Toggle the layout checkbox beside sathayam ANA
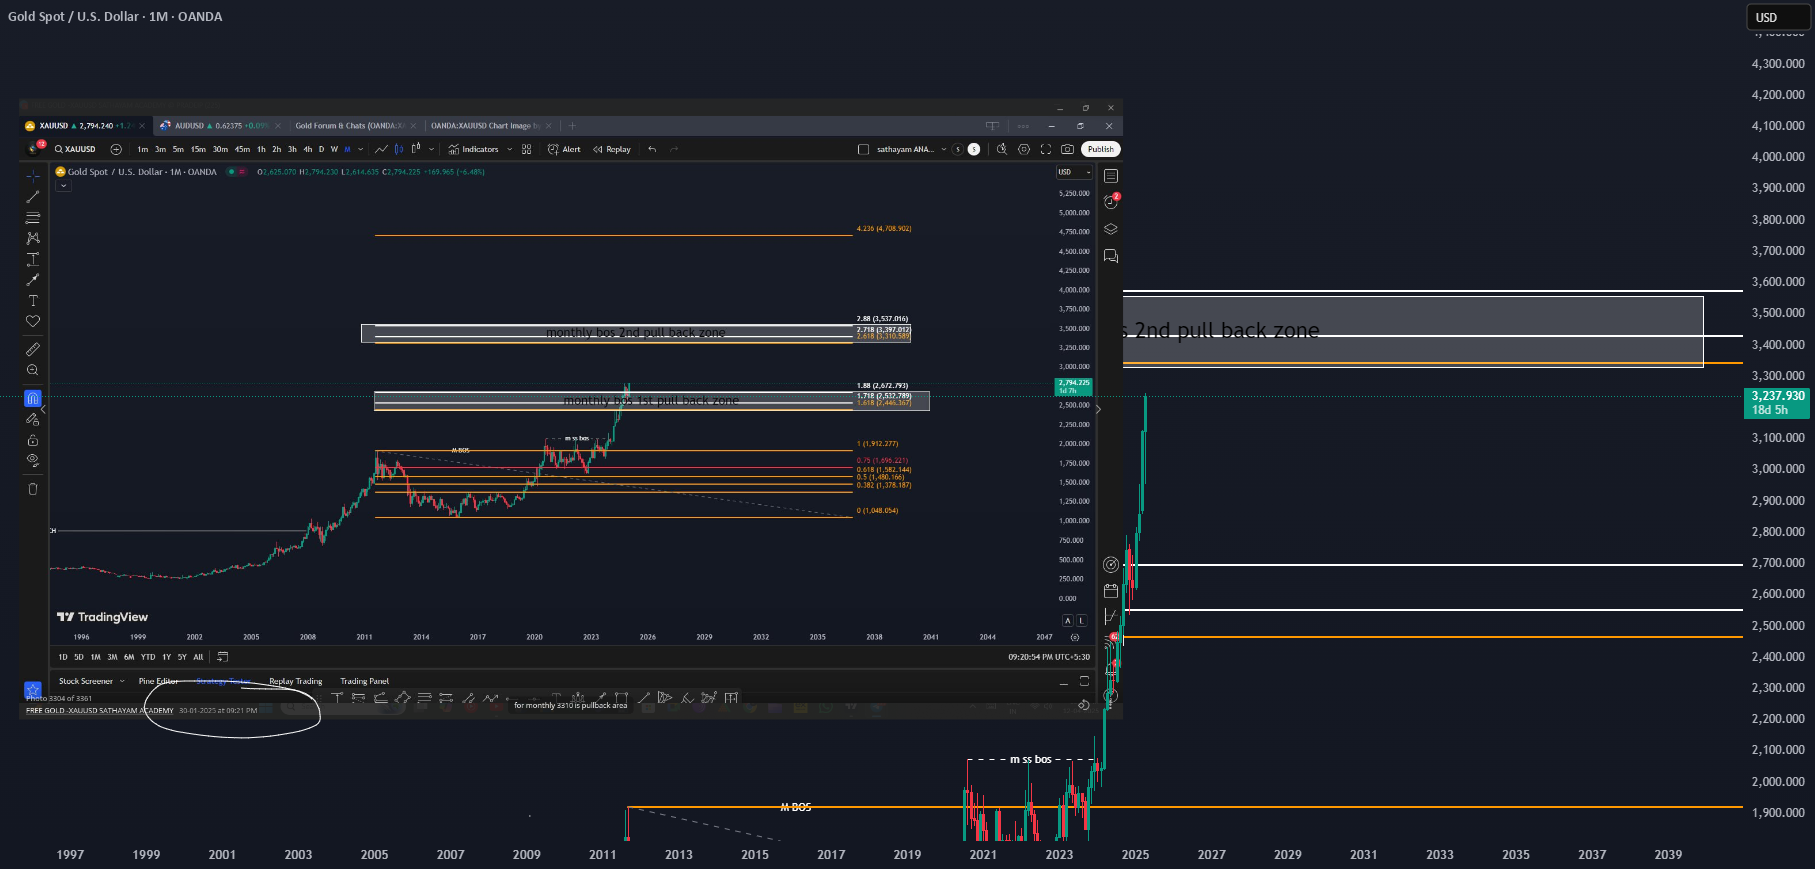 pos(863,149)
